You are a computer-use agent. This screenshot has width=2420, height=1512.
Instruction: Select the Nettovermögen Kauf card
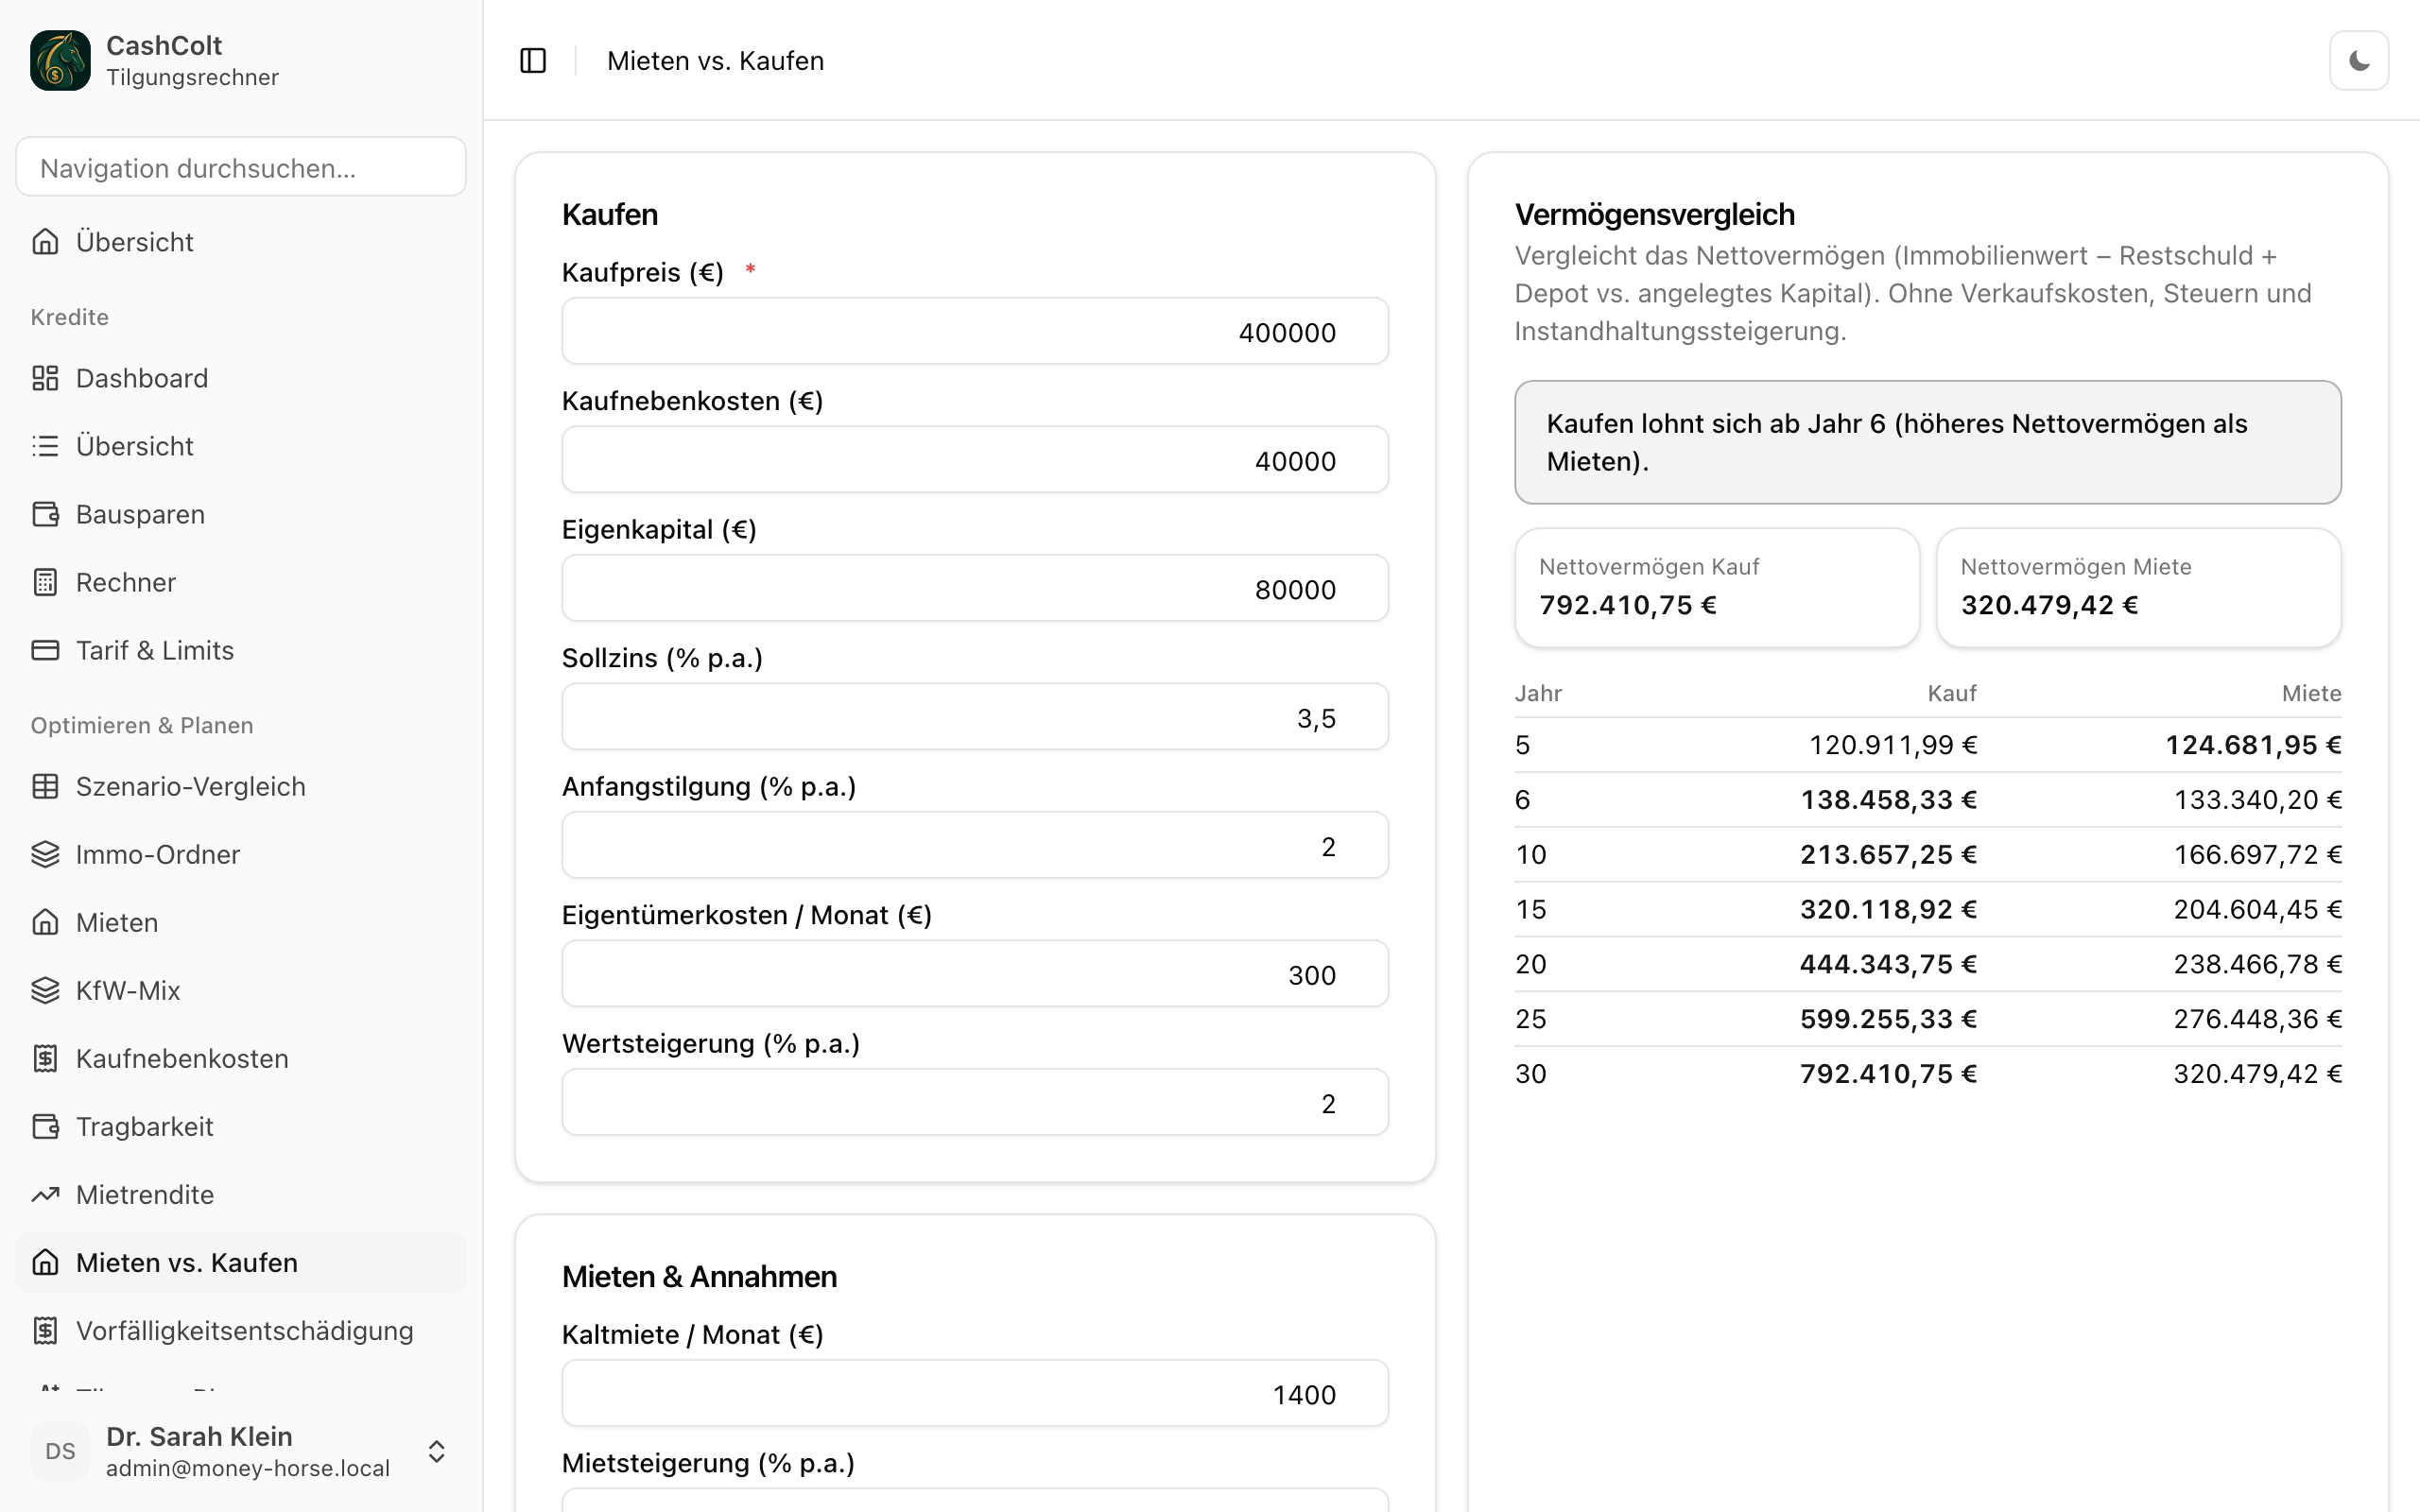coord(1717,588)
